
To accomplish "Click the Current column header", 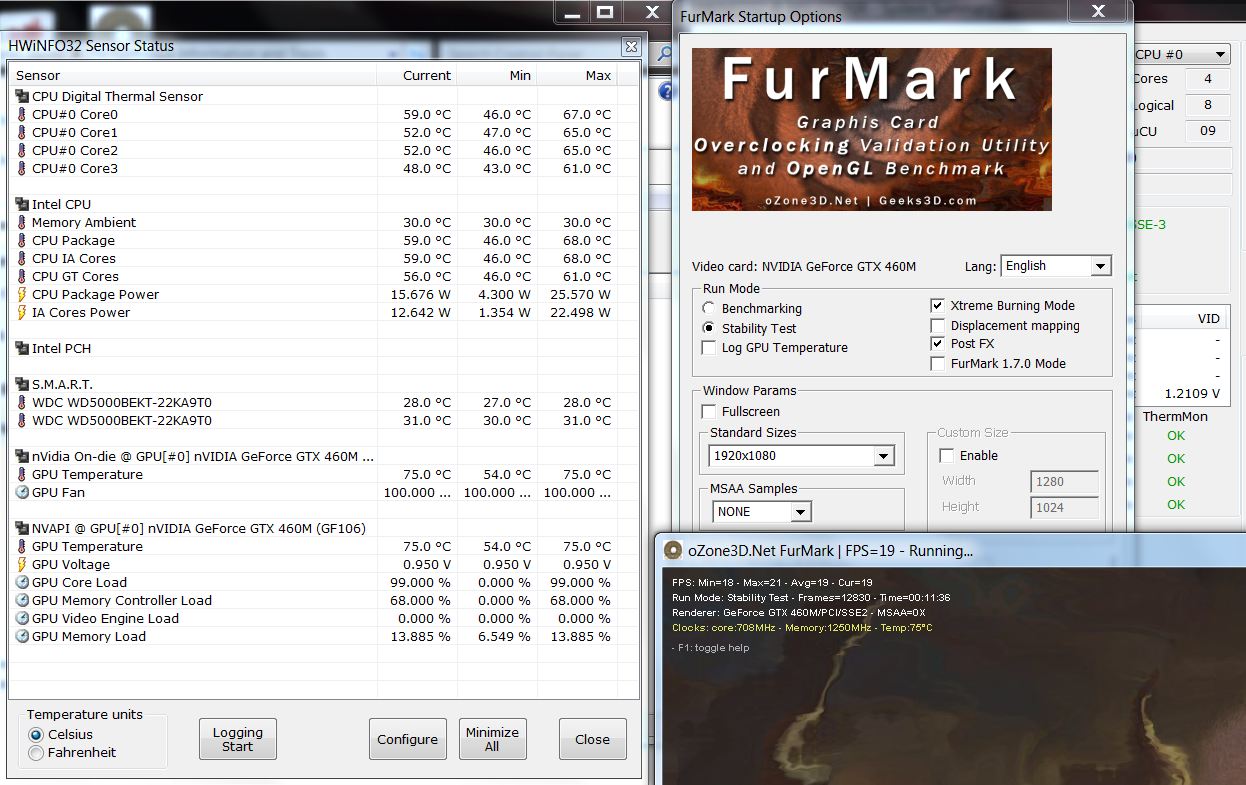I will (417, 75).
